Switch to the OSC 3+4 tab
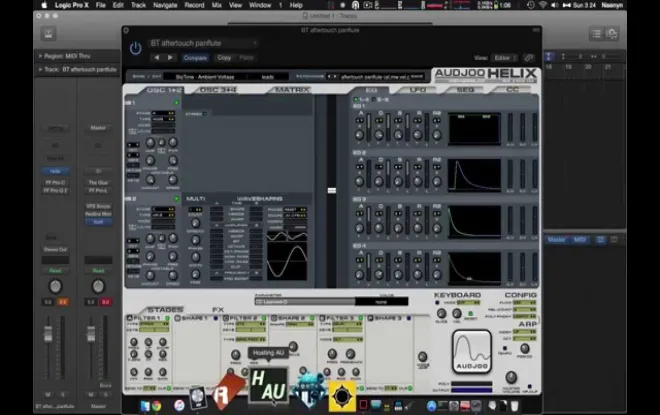This screenshot has width=660, height=415. click(x=218, y=90)
